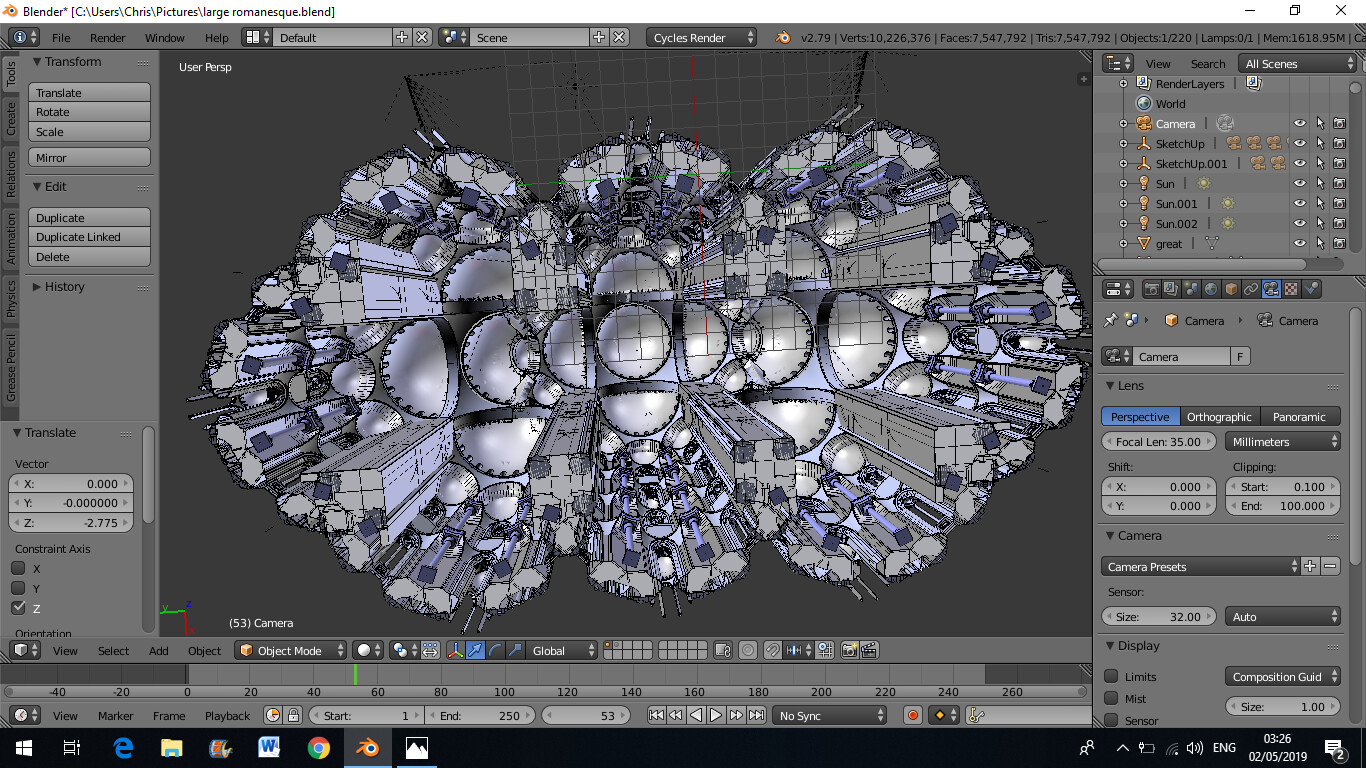Enable the Limits display checkbox
Viewport: 1366px width, 768px height.
click(1111, 677)
